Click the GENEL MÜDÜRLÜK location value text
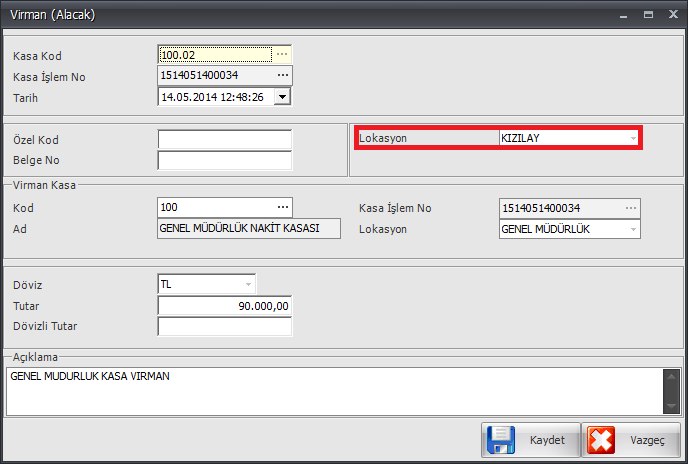The height and width of the screenshot is (464, 688). (x=545, y=229)
